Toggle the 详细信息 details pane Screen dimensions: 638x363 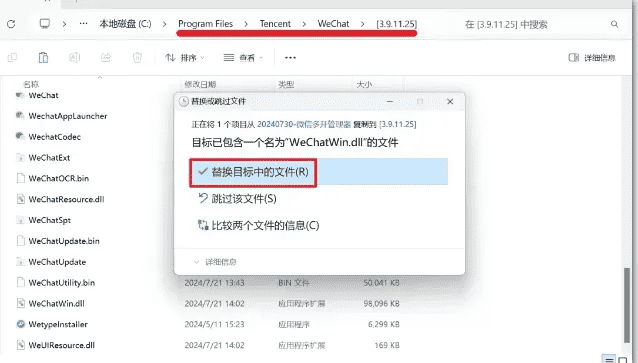(x=592, y=58)
